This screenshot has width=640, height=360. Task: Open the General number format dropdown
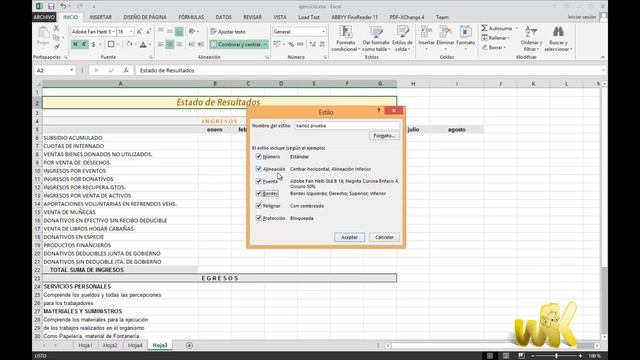pos(323,31)
